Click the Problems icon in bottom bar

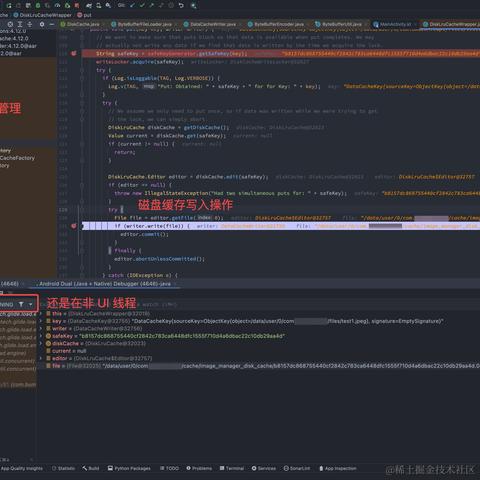tap(188, 468)
